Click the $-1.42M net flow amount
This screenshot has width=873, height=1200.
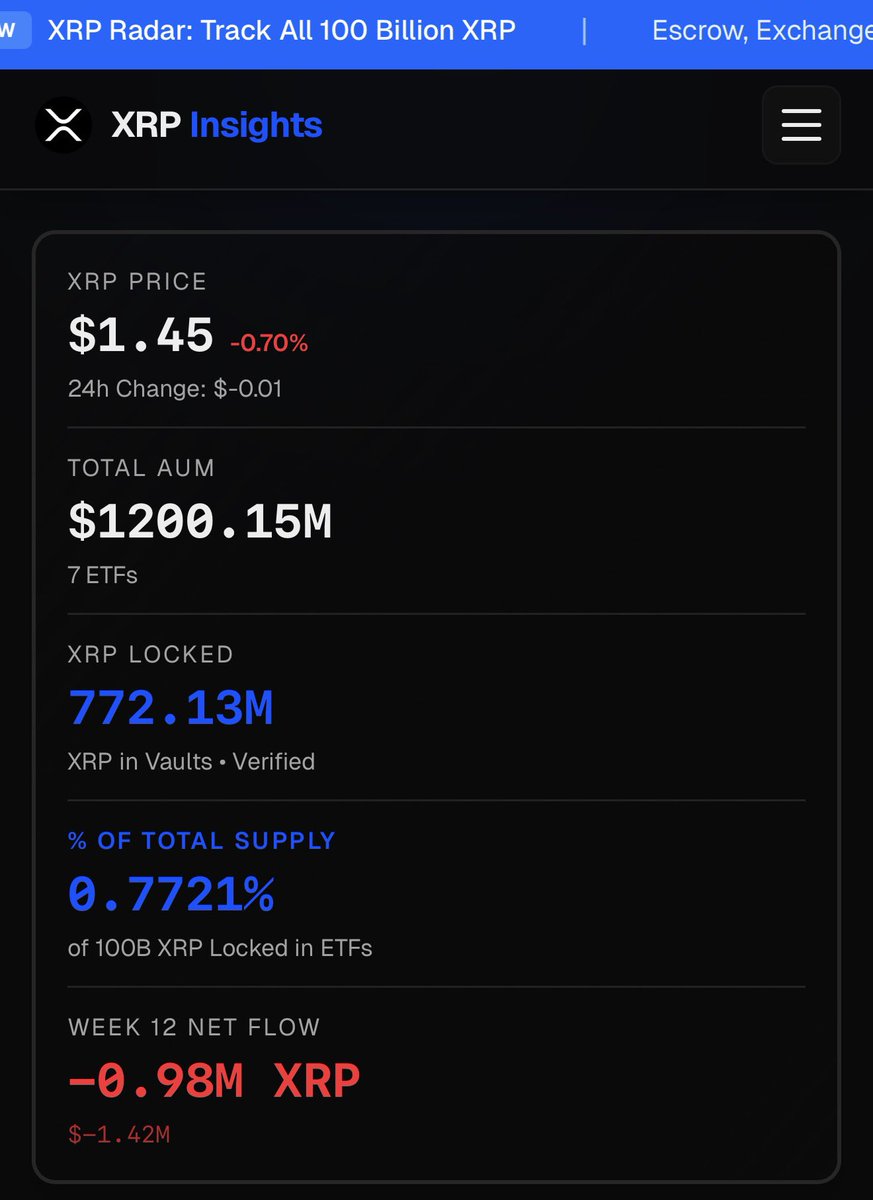click(x=119, y=1134)
